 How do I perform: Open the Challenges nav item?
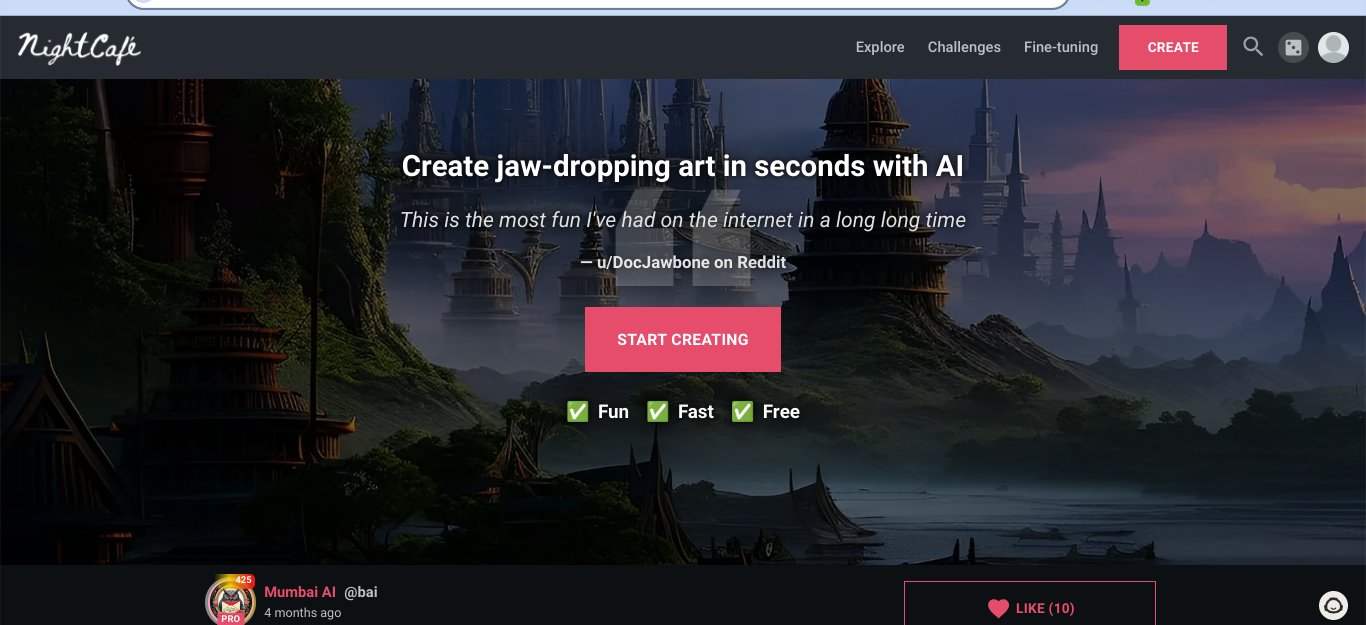click(x=964, y=47)
